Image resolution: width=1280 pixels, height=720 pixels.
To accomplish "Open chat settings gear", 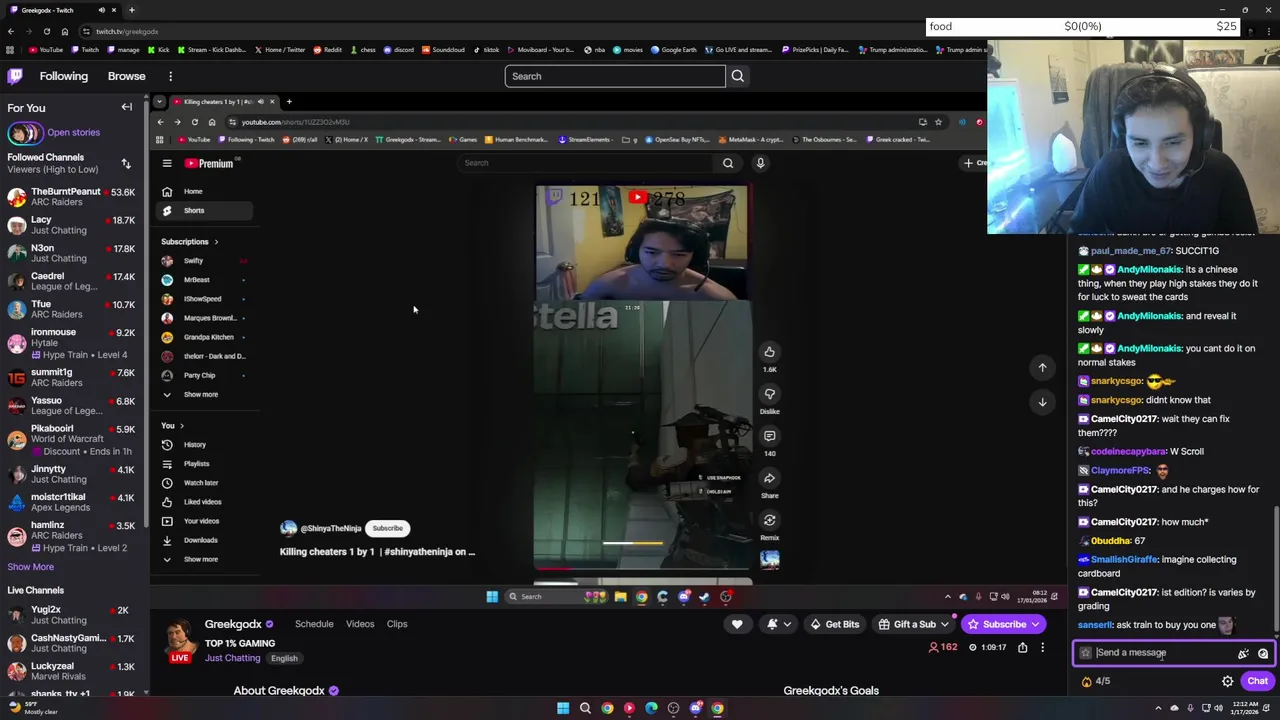I will click(1227, 681).
